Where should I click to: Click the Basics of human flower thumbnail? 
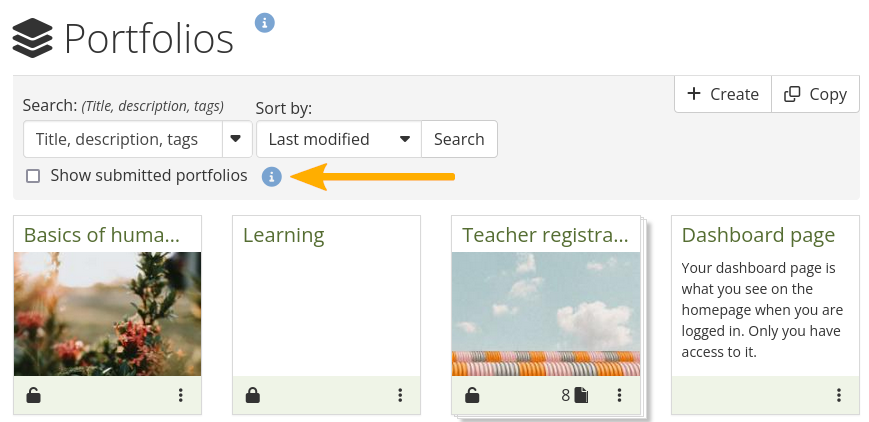107,313
